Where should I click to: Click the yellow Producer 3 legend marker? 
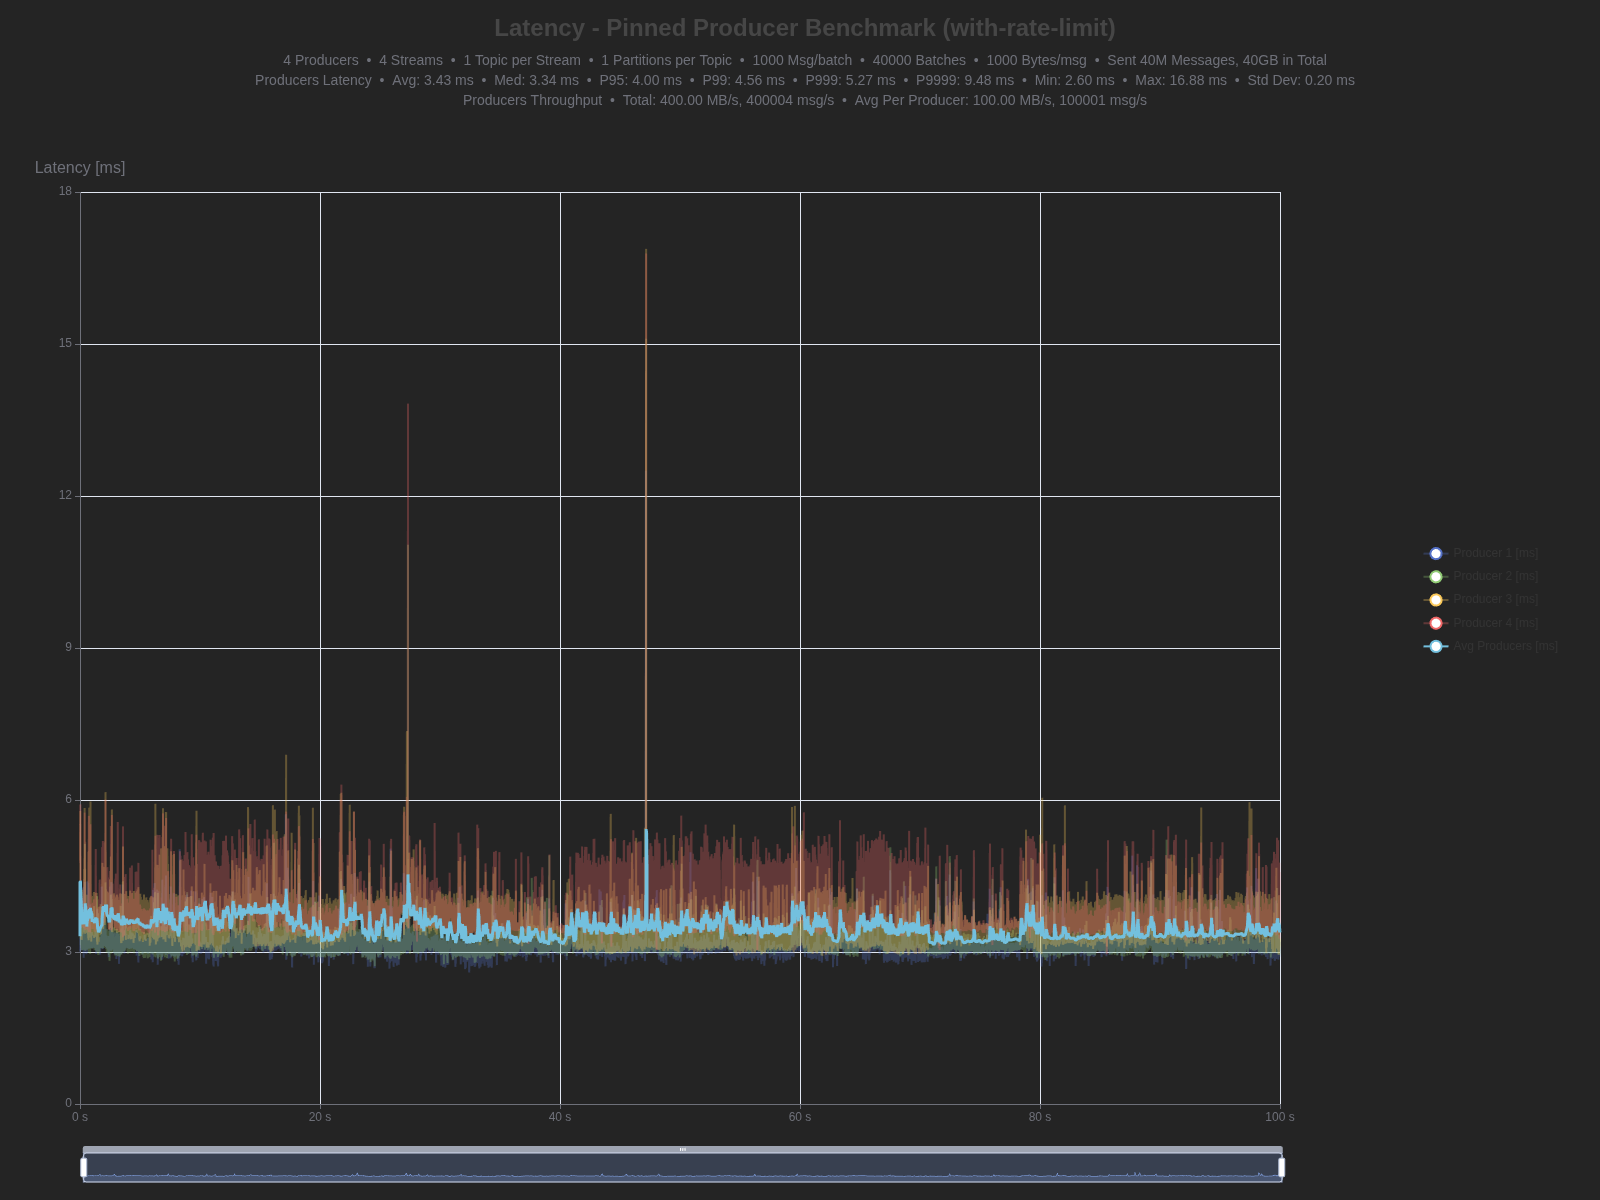(x=1436, y=599)
